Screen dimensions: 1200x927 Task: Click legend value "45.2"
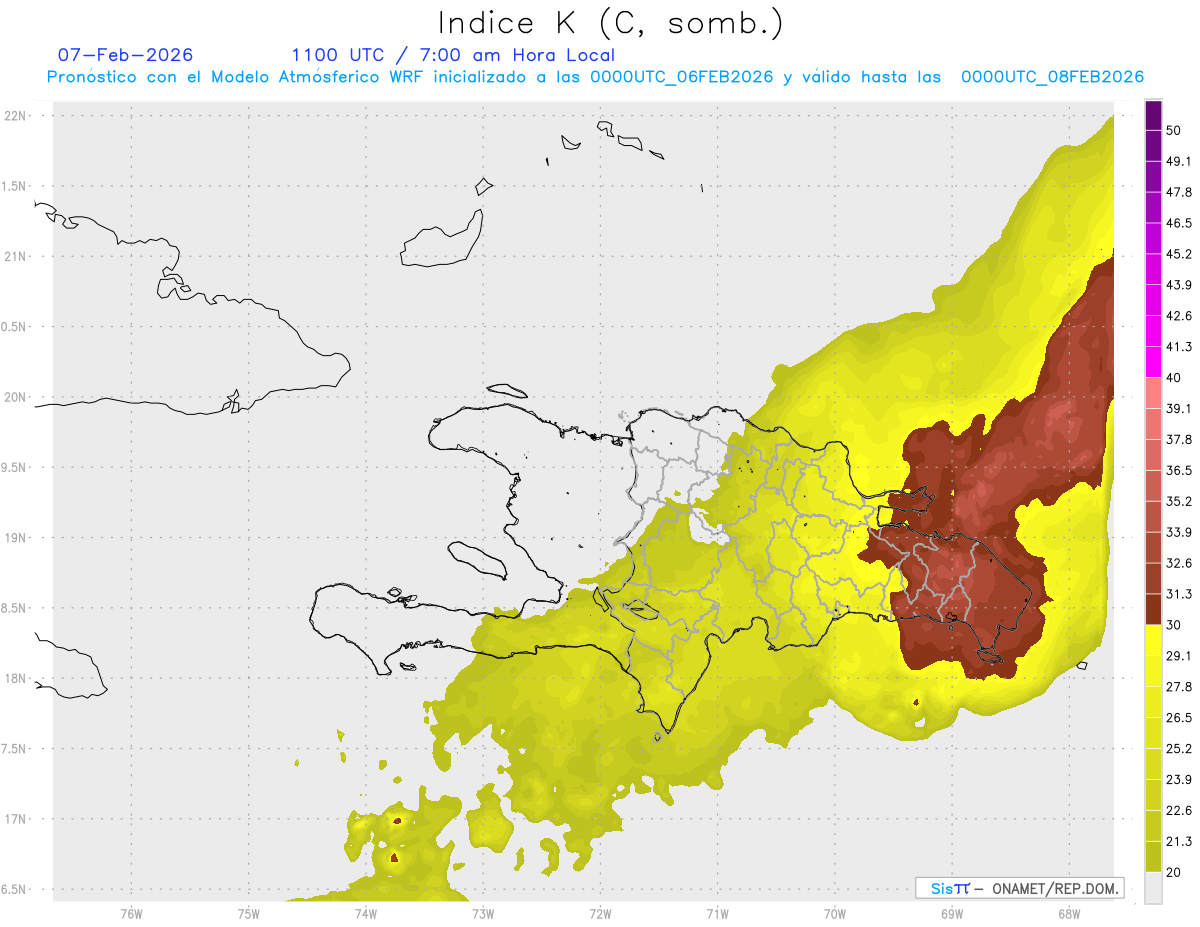coord(1179,254)
